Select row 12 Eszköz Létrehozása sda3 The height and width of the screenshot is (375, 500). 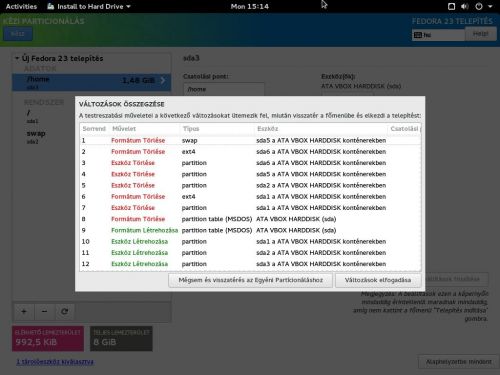(x=250, y=264)
